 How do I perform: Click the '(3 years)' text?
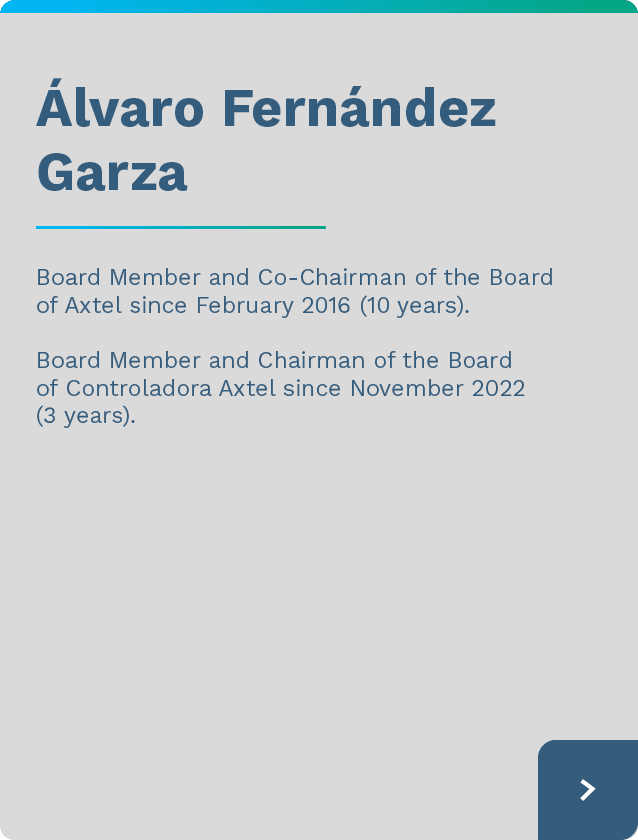pos(85,416)
